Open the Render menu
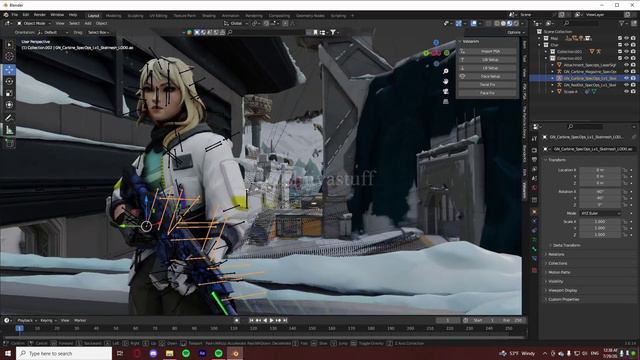This screenshot has width=640, height=360. [40, 15]
